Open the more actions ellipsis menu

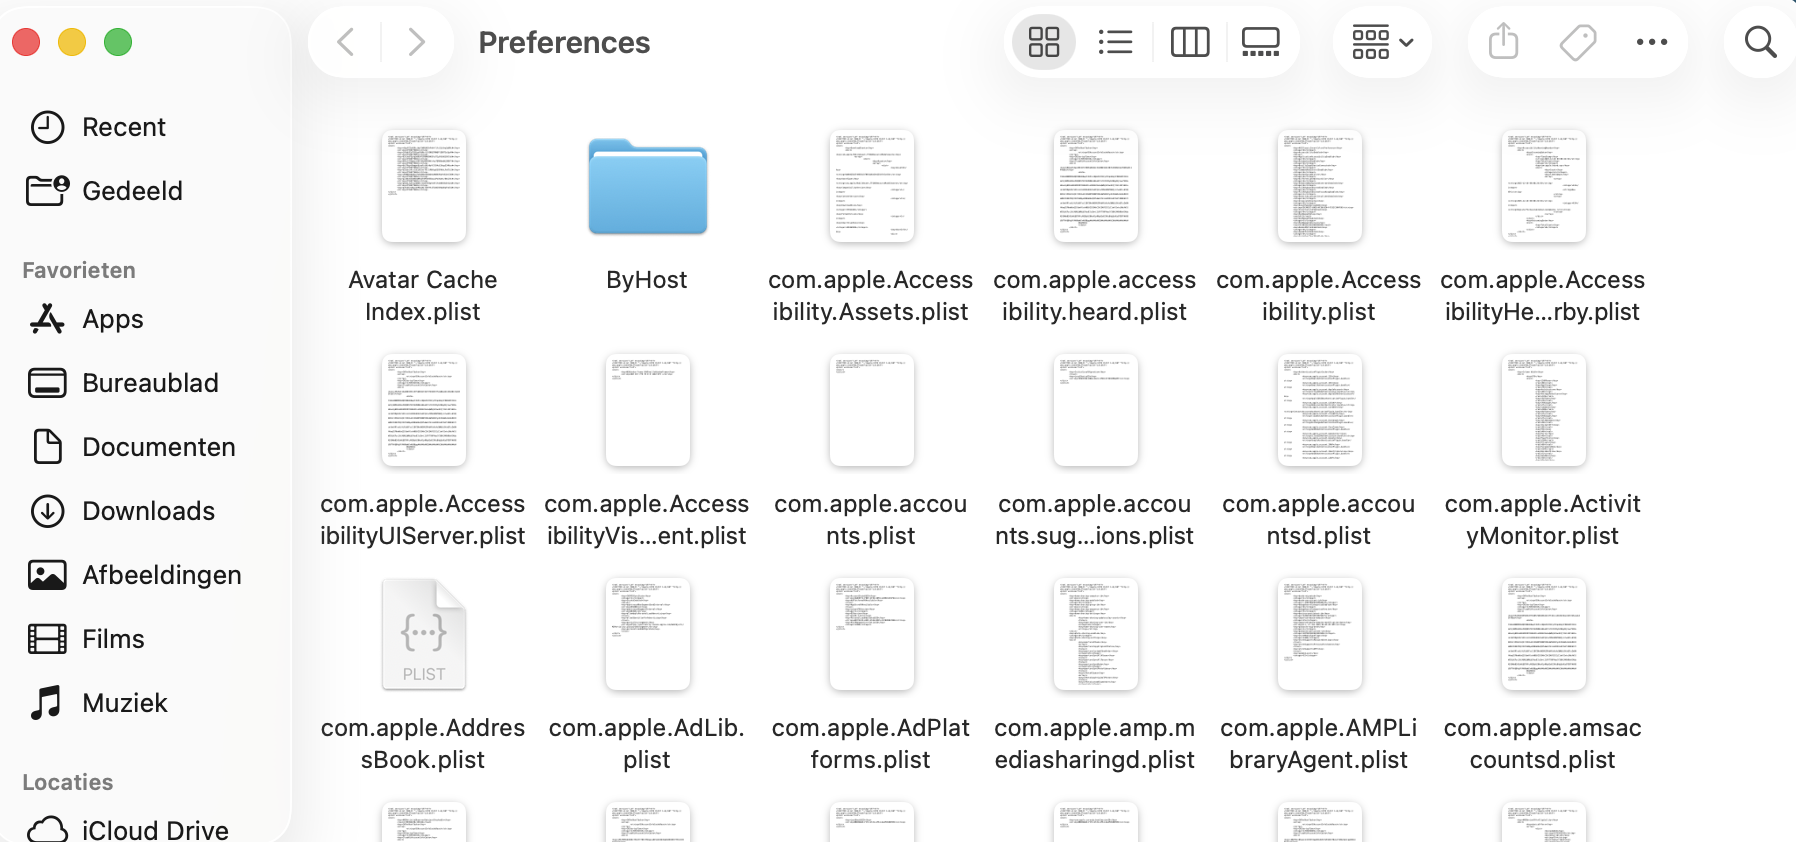coord(1652,42)
